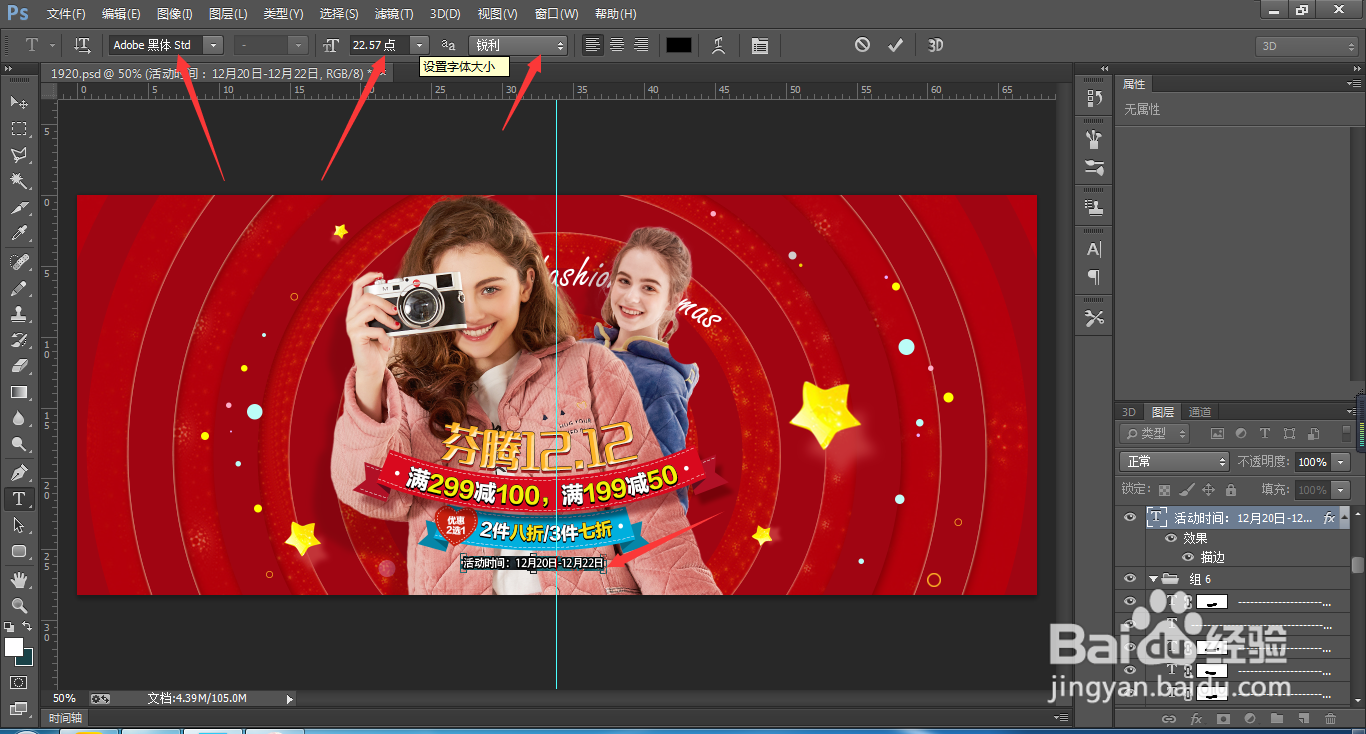Toggle the Character and Paragraph panels
Image resolution: width=1366 pixels, height=734 pixels.
click(x=759, y=45)
